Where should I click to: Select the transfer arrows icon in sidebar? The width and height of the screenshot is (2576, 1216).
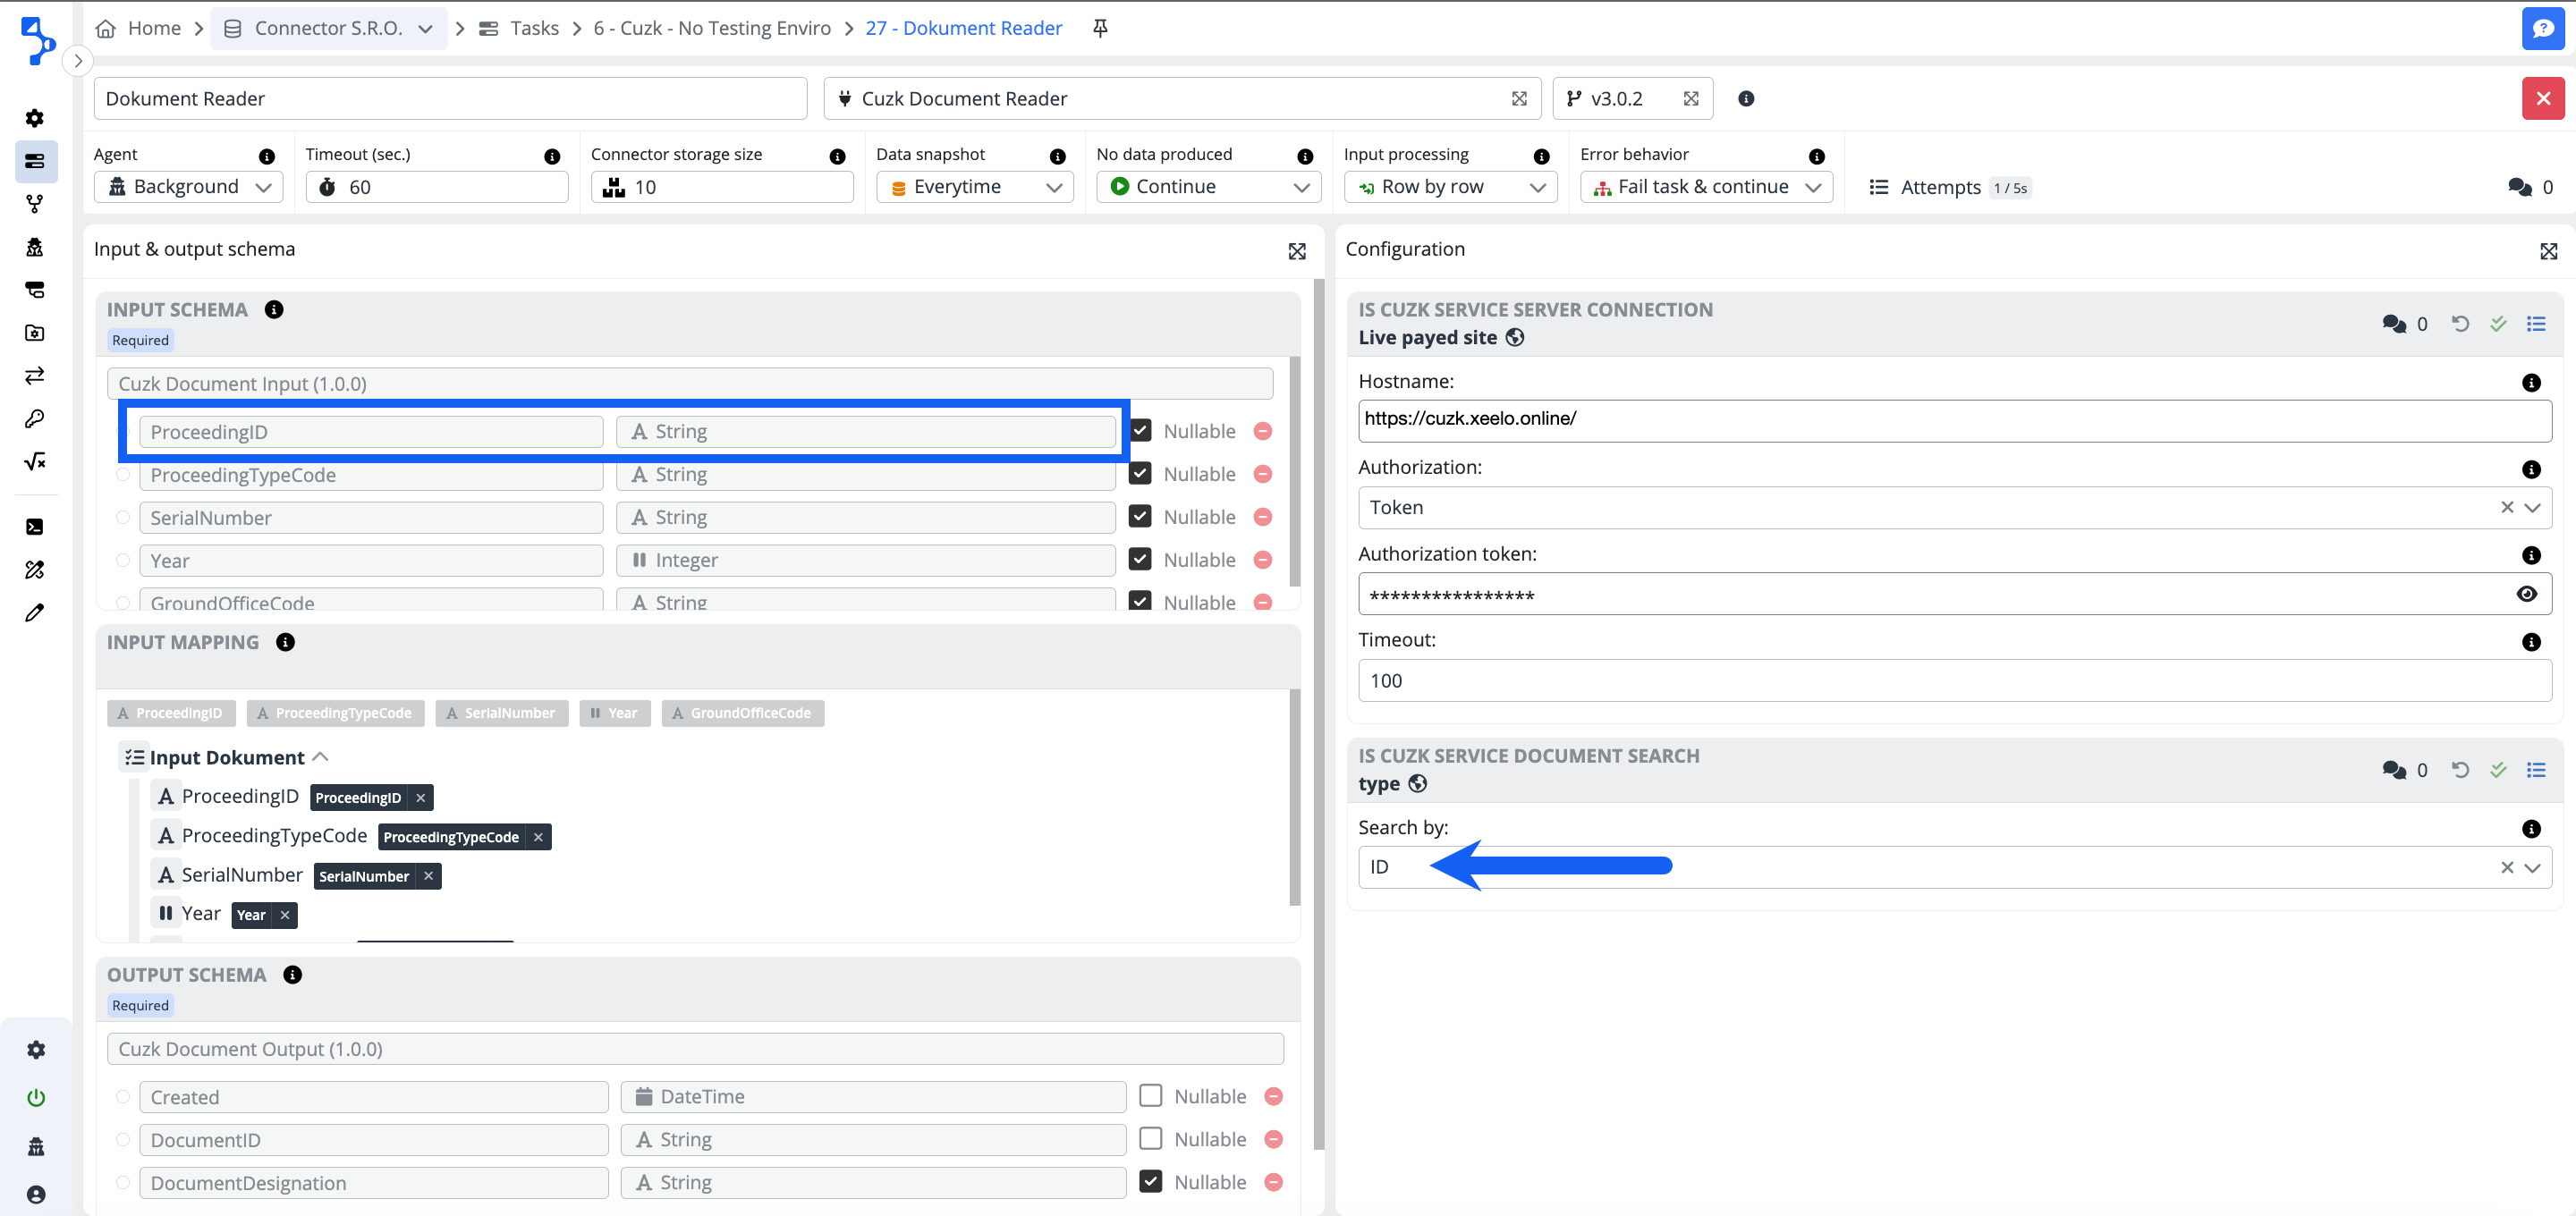click(35, 375)
